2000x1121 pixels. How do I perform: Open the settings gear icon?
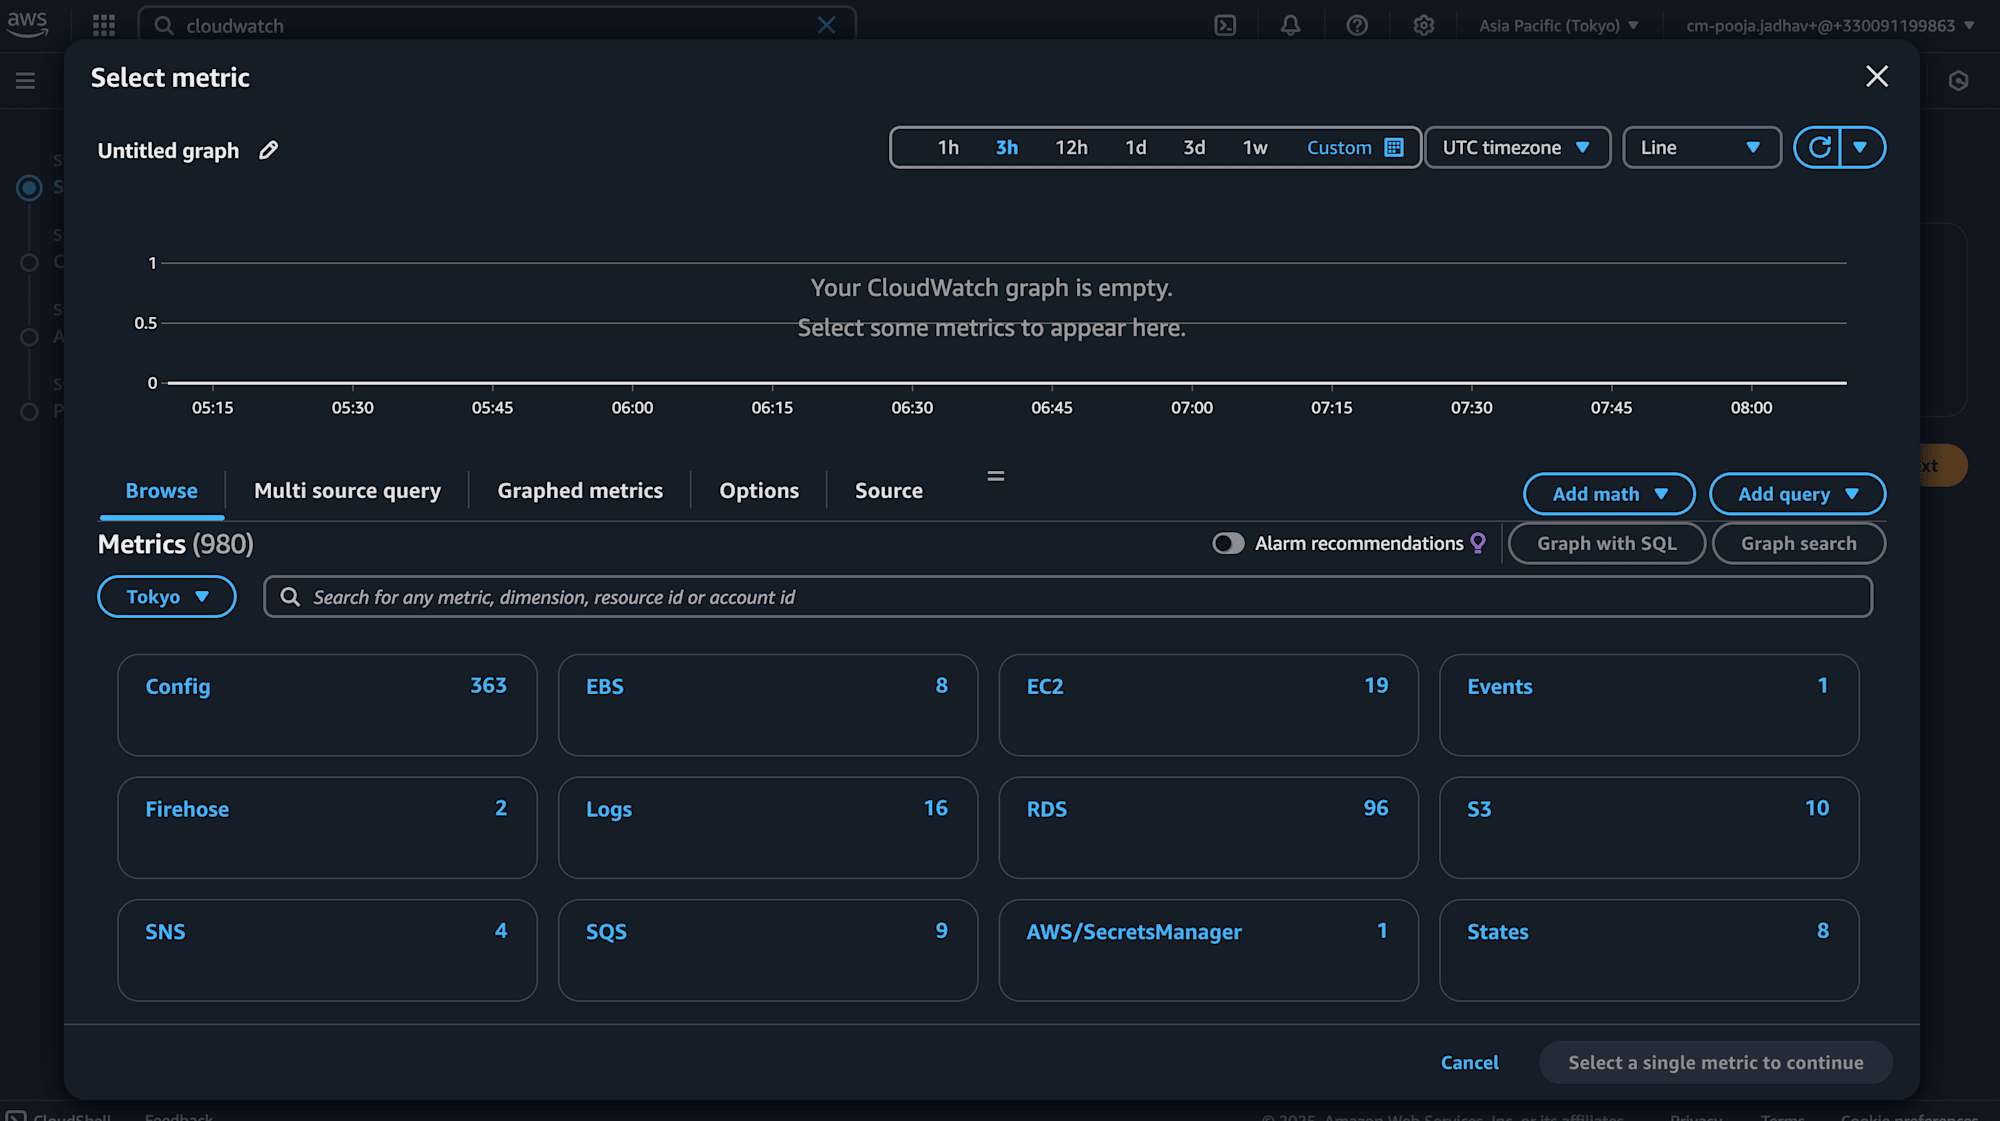pyautogui.click(x=1424, y=25)
